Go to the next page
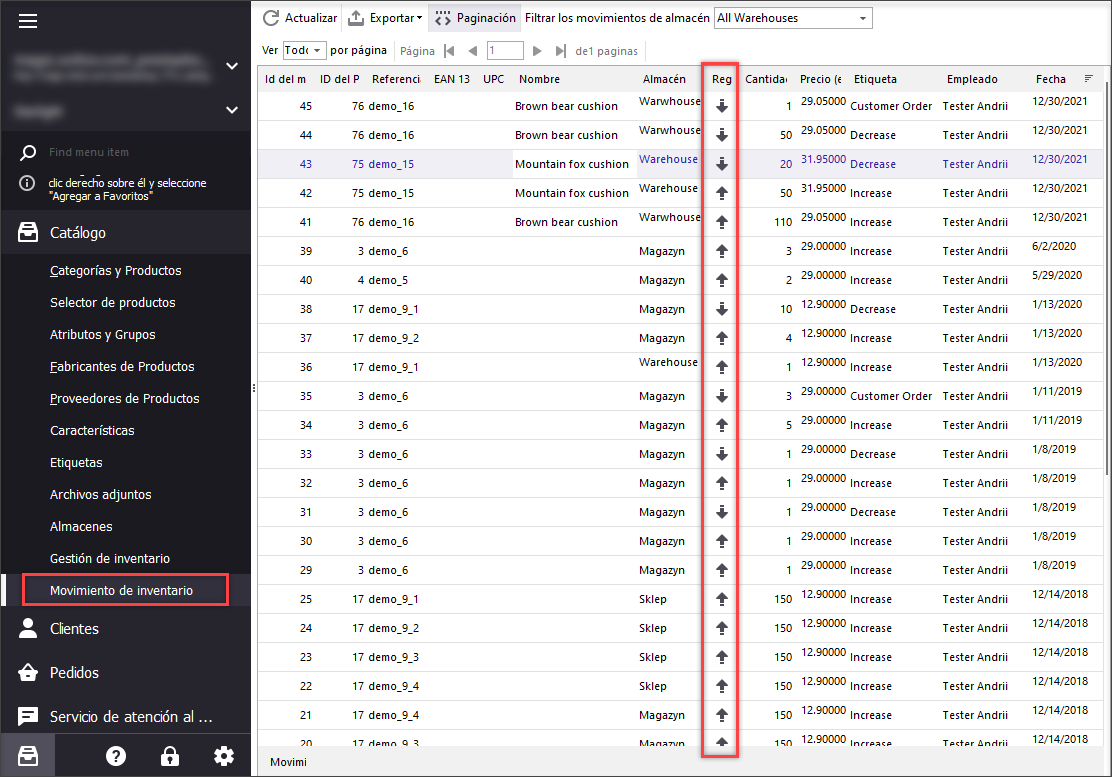 click(537, 51)
